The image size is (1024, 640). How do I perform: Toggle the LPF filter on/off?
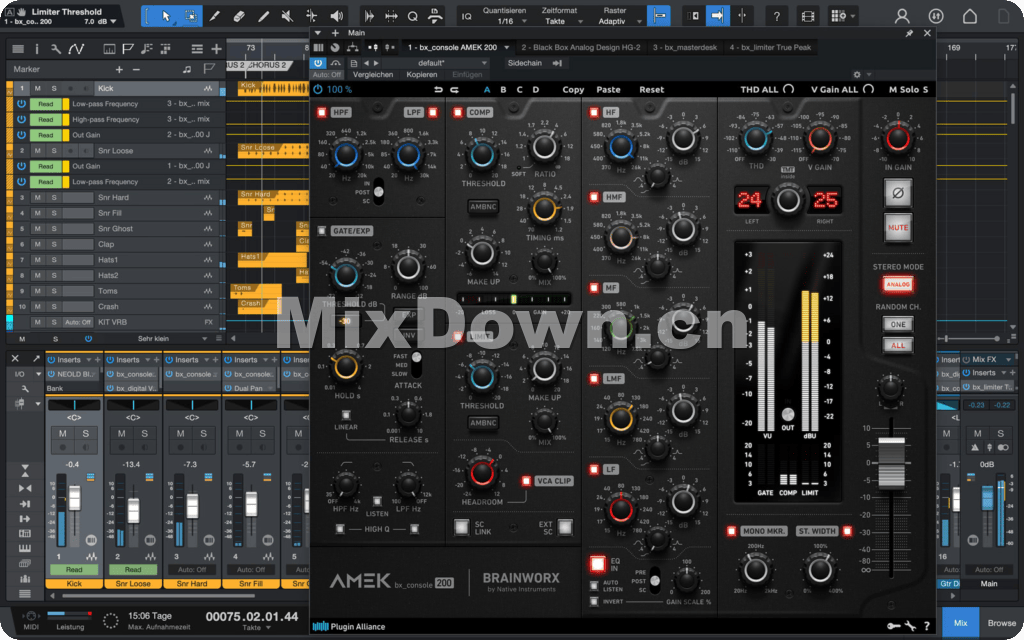point(432,112)
